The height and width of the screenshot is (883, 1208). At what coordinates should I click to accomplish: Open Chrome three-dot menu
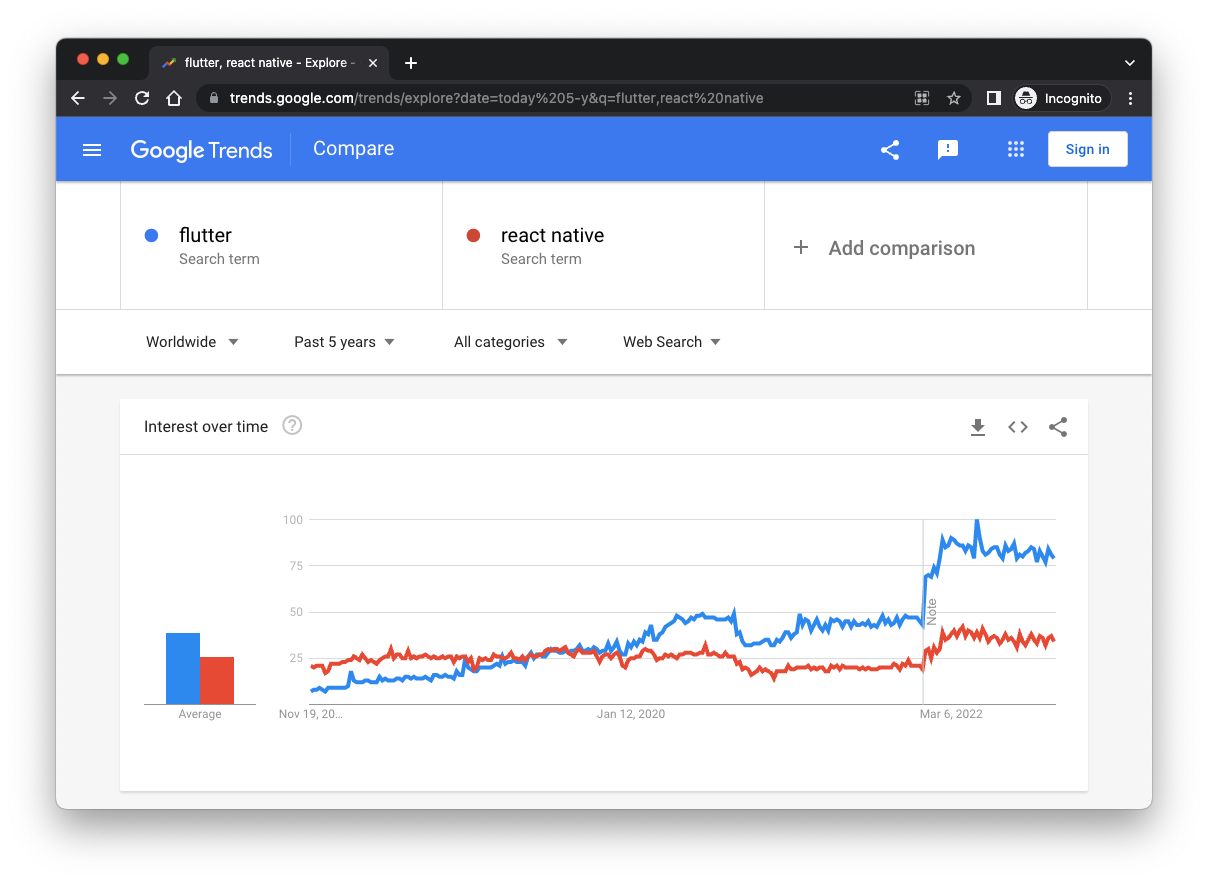(1131, 98)
